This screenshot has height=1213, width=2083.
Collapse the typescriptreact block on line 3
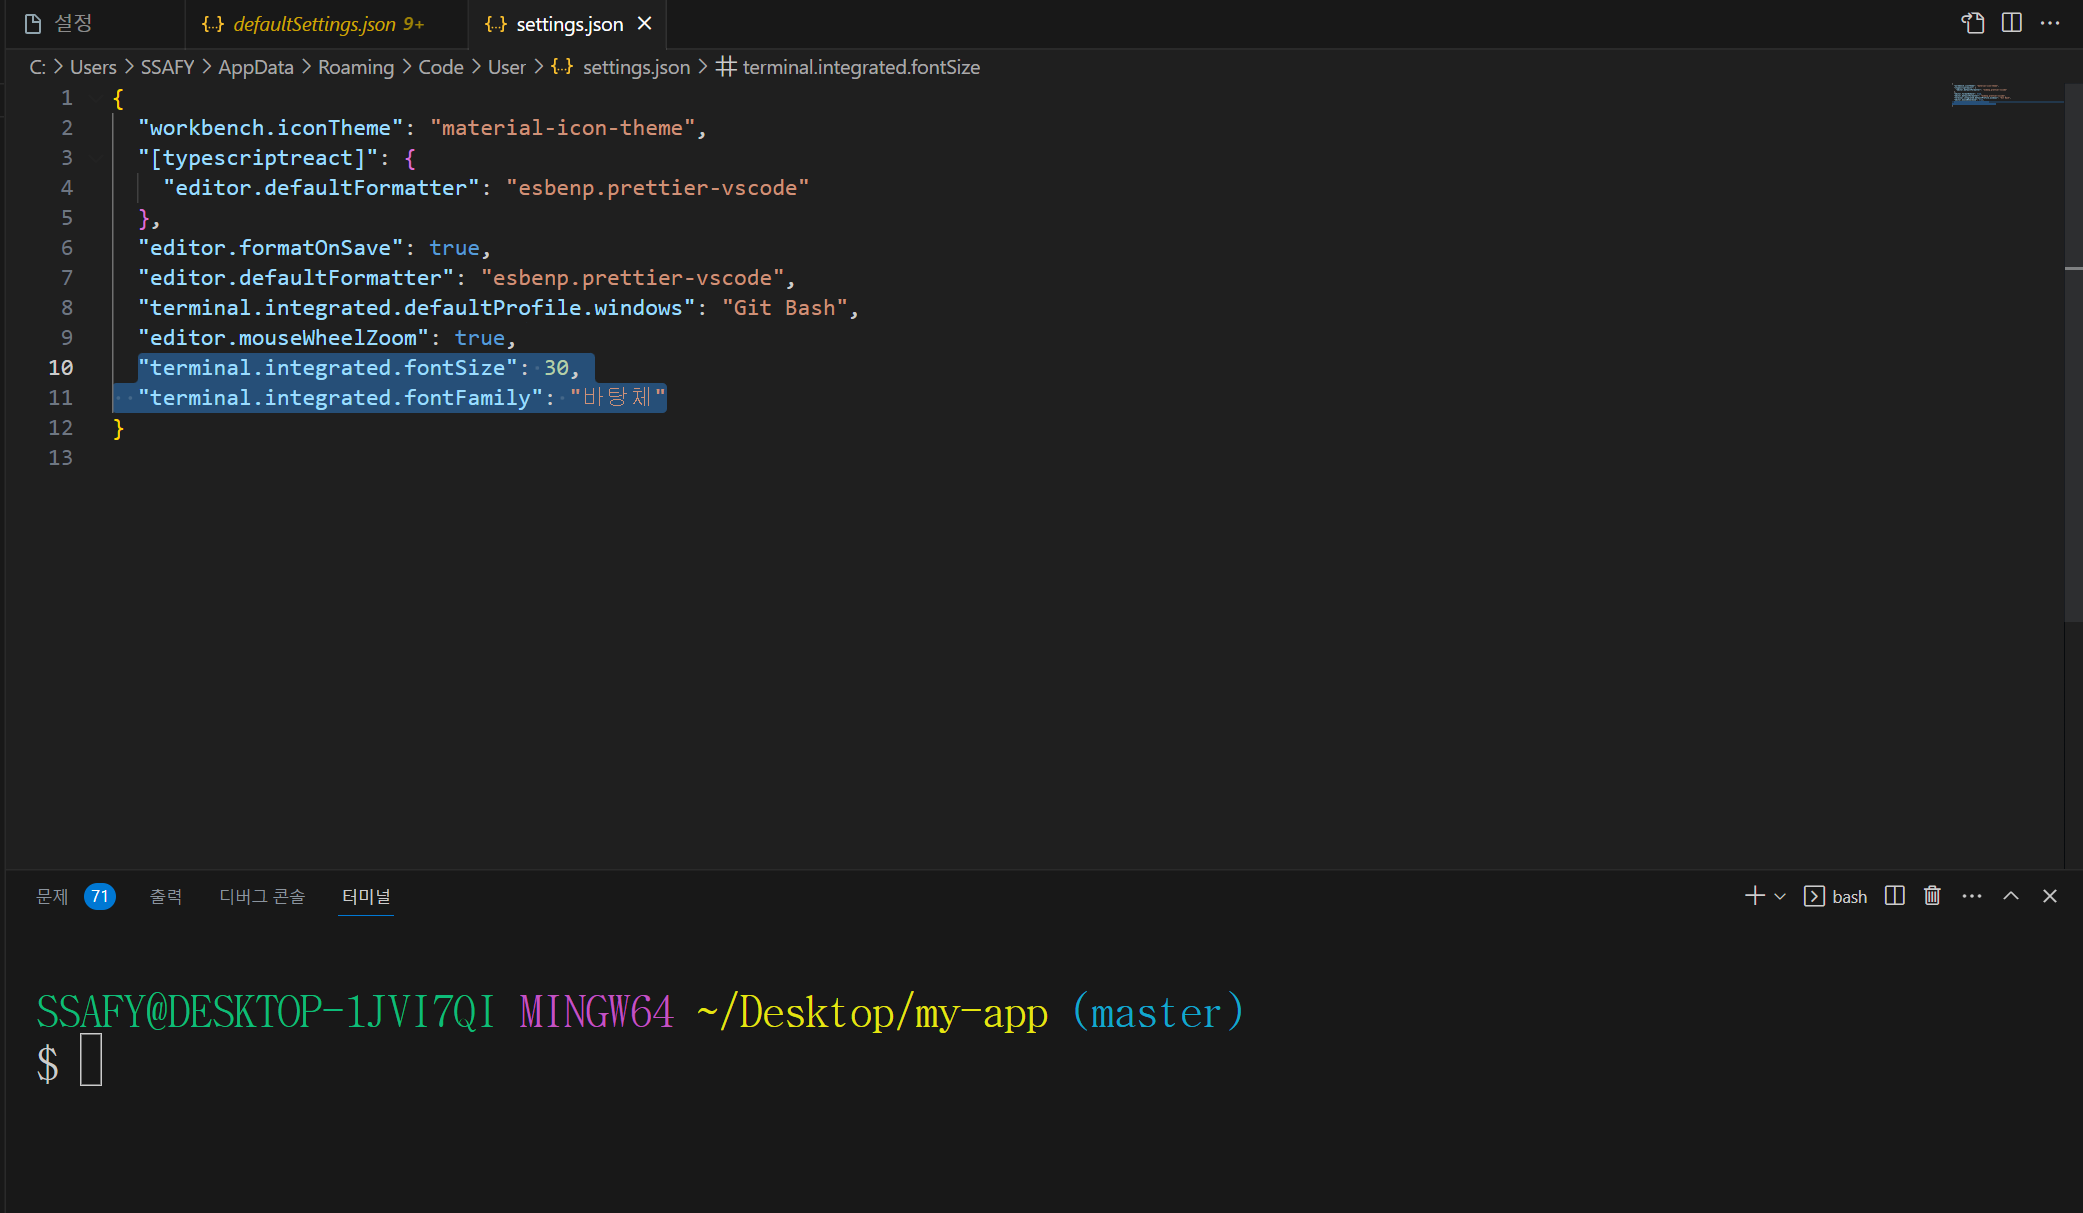98,158
